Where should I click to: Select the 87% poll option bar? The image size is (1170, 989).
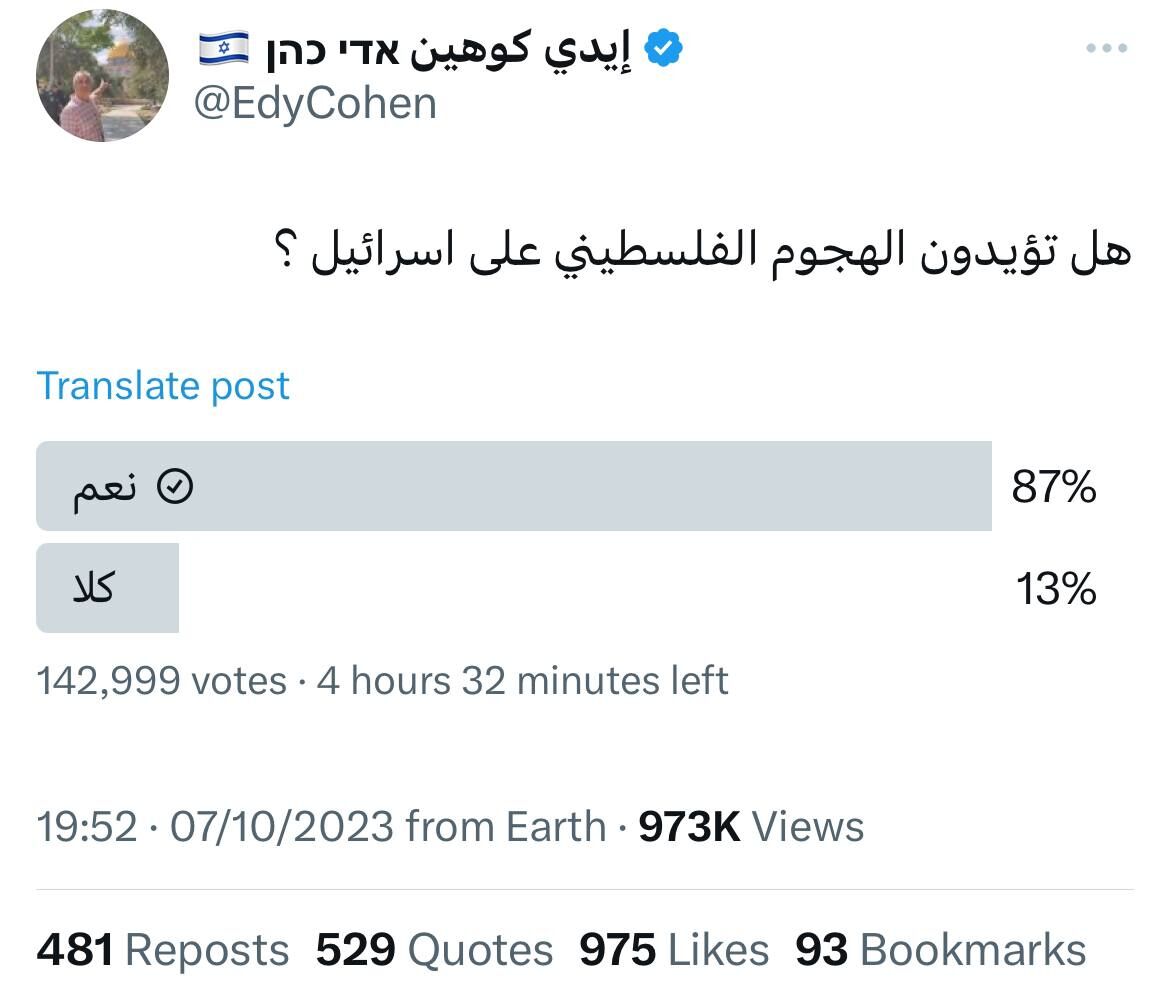pyautogui.click(x=513, y=486)
